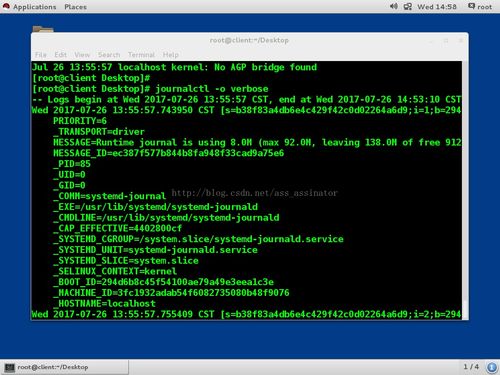Click the 13:55:57.743950 CST entry header
500x375 pixels.
246,110
